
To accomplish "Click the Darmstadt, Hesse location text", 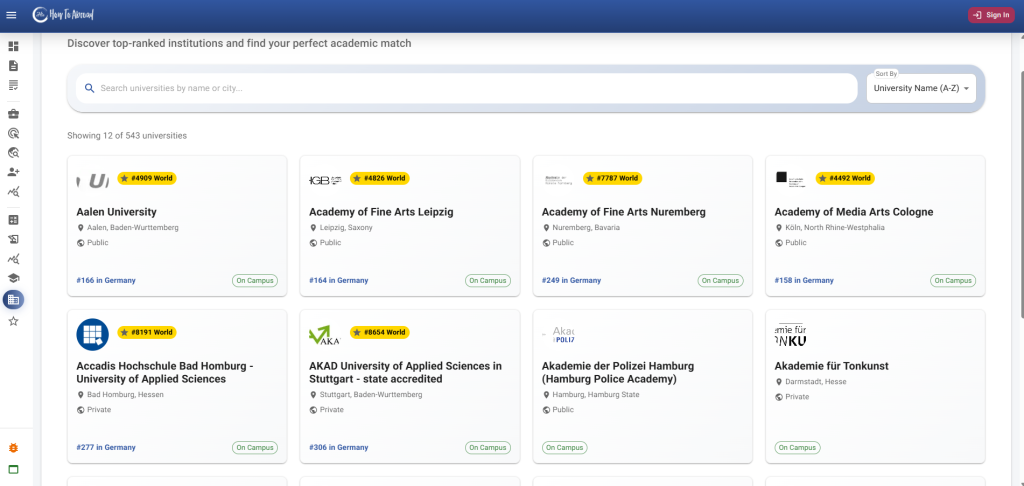I will [x=816, y=382].
